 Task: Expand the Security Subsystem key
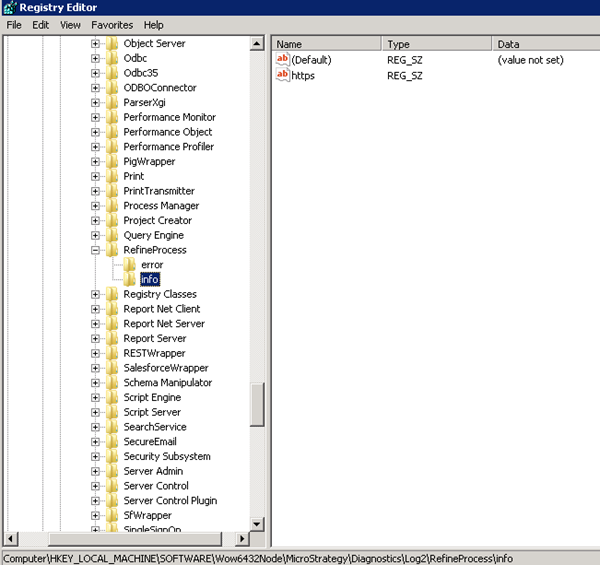[96, 457]
